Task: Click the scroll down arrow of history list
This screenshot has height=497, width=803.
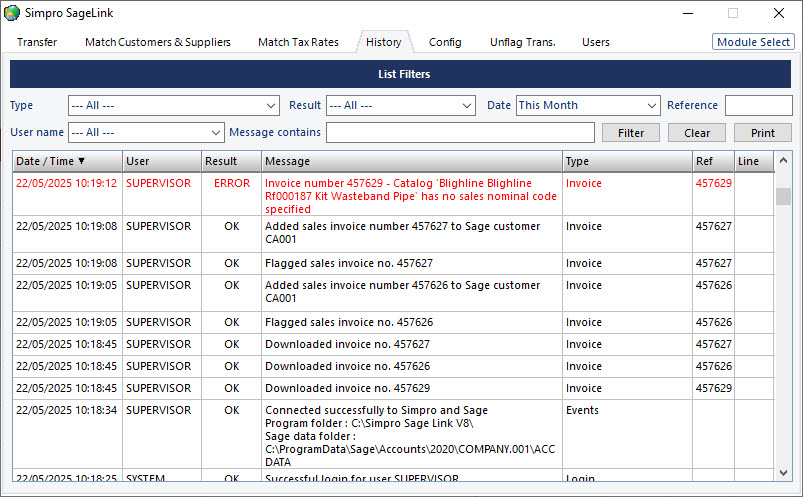Action: pos(784,472)
